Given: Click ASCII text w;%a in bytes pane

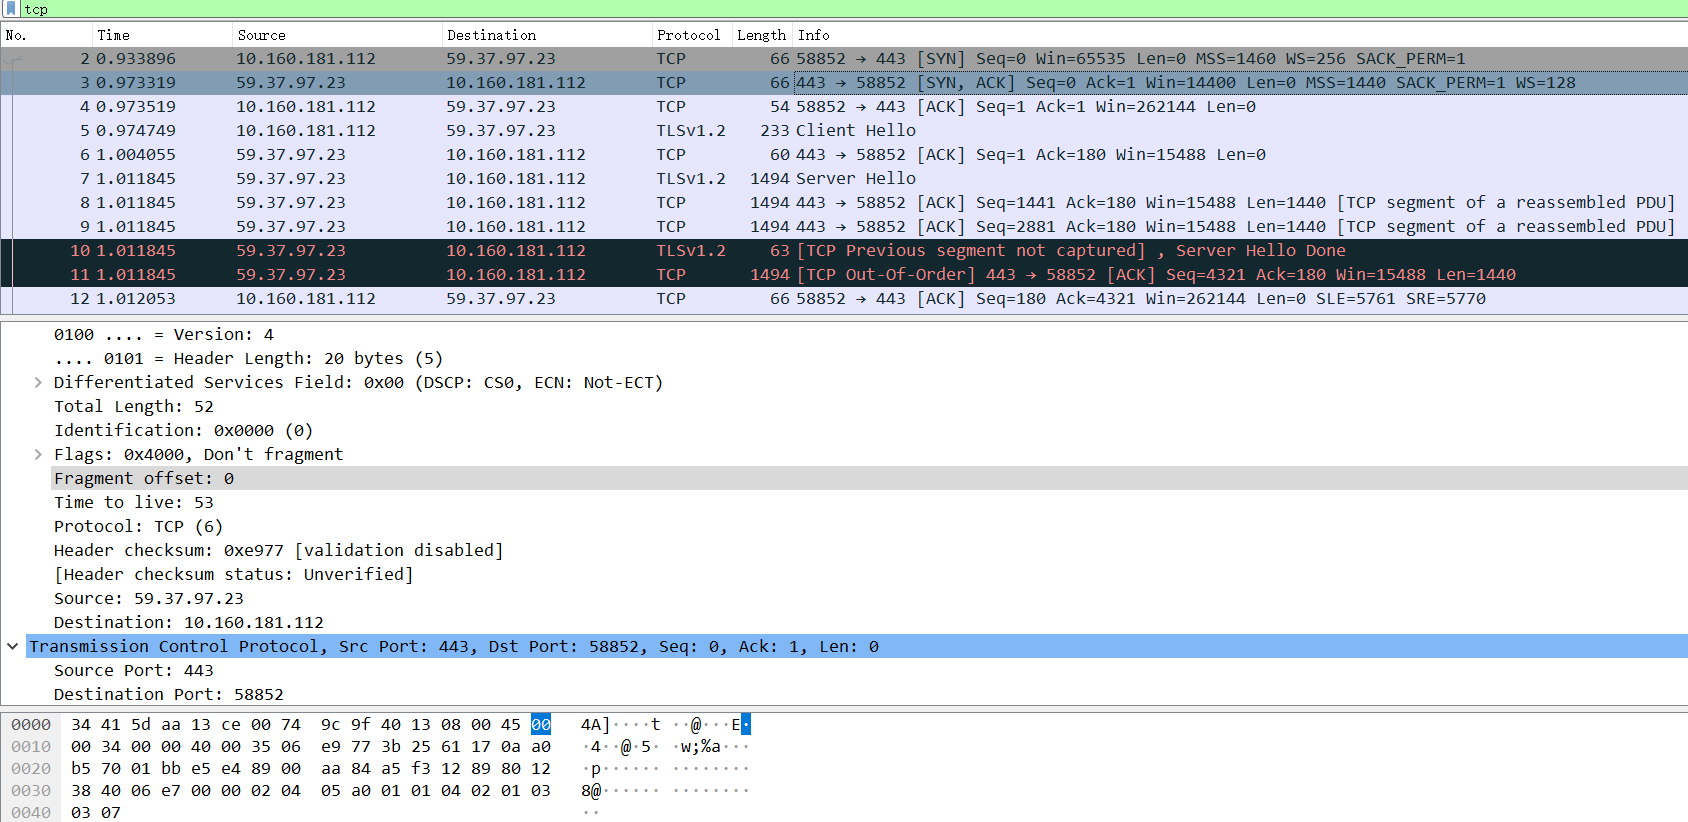Looking at the screenshot, I should point(701,747).
